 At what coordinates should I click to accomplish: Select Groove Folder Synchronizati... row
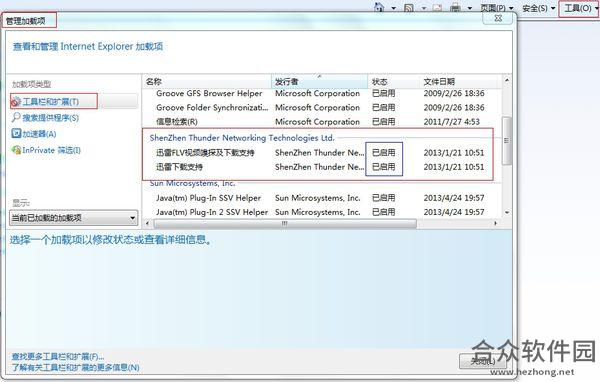pyautogui.click(x=321, y=108)
